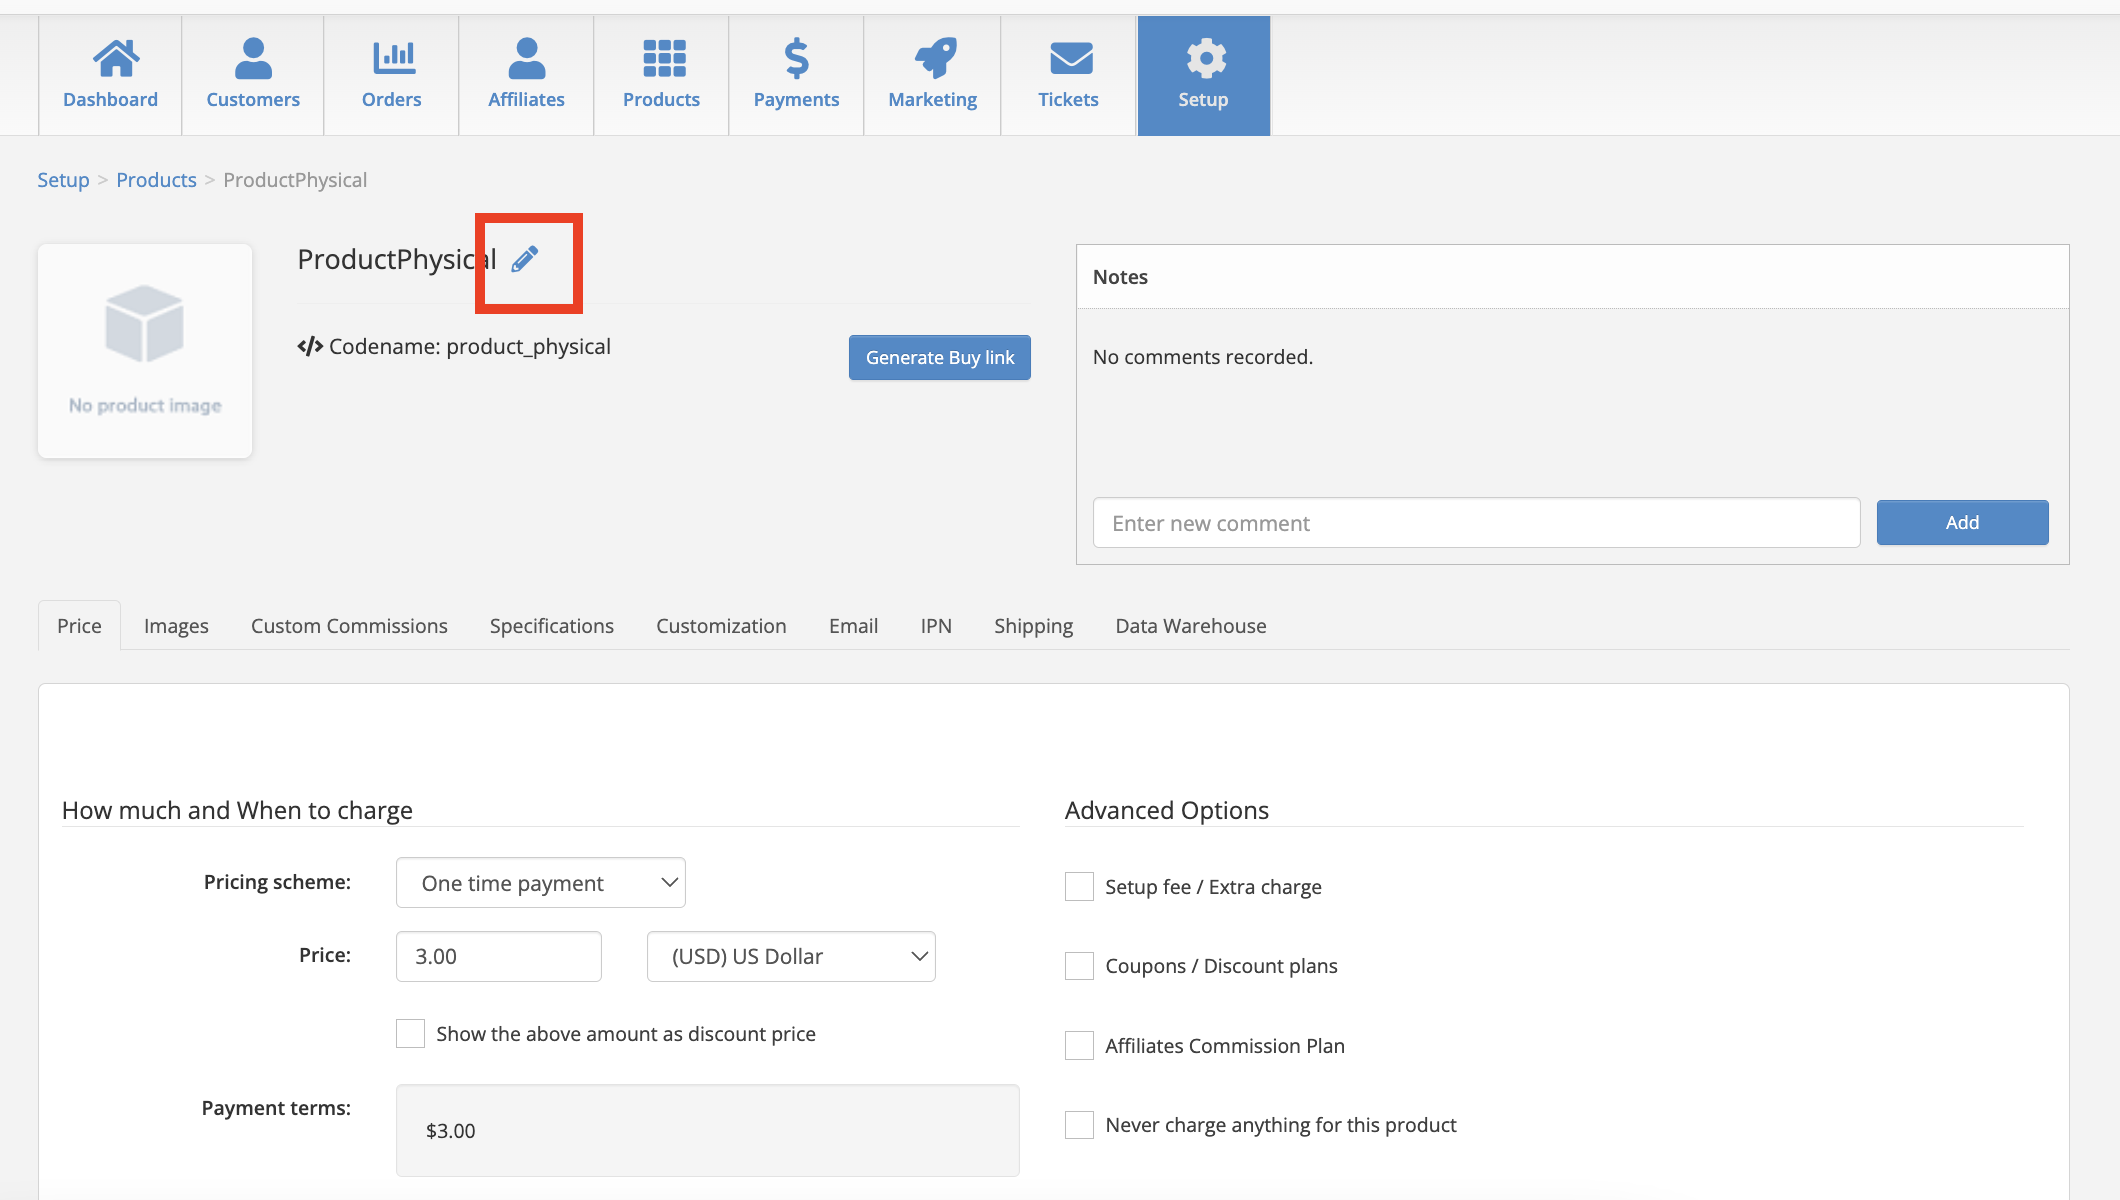
Task: Switch to the Images tab
Action: (176, 625)
